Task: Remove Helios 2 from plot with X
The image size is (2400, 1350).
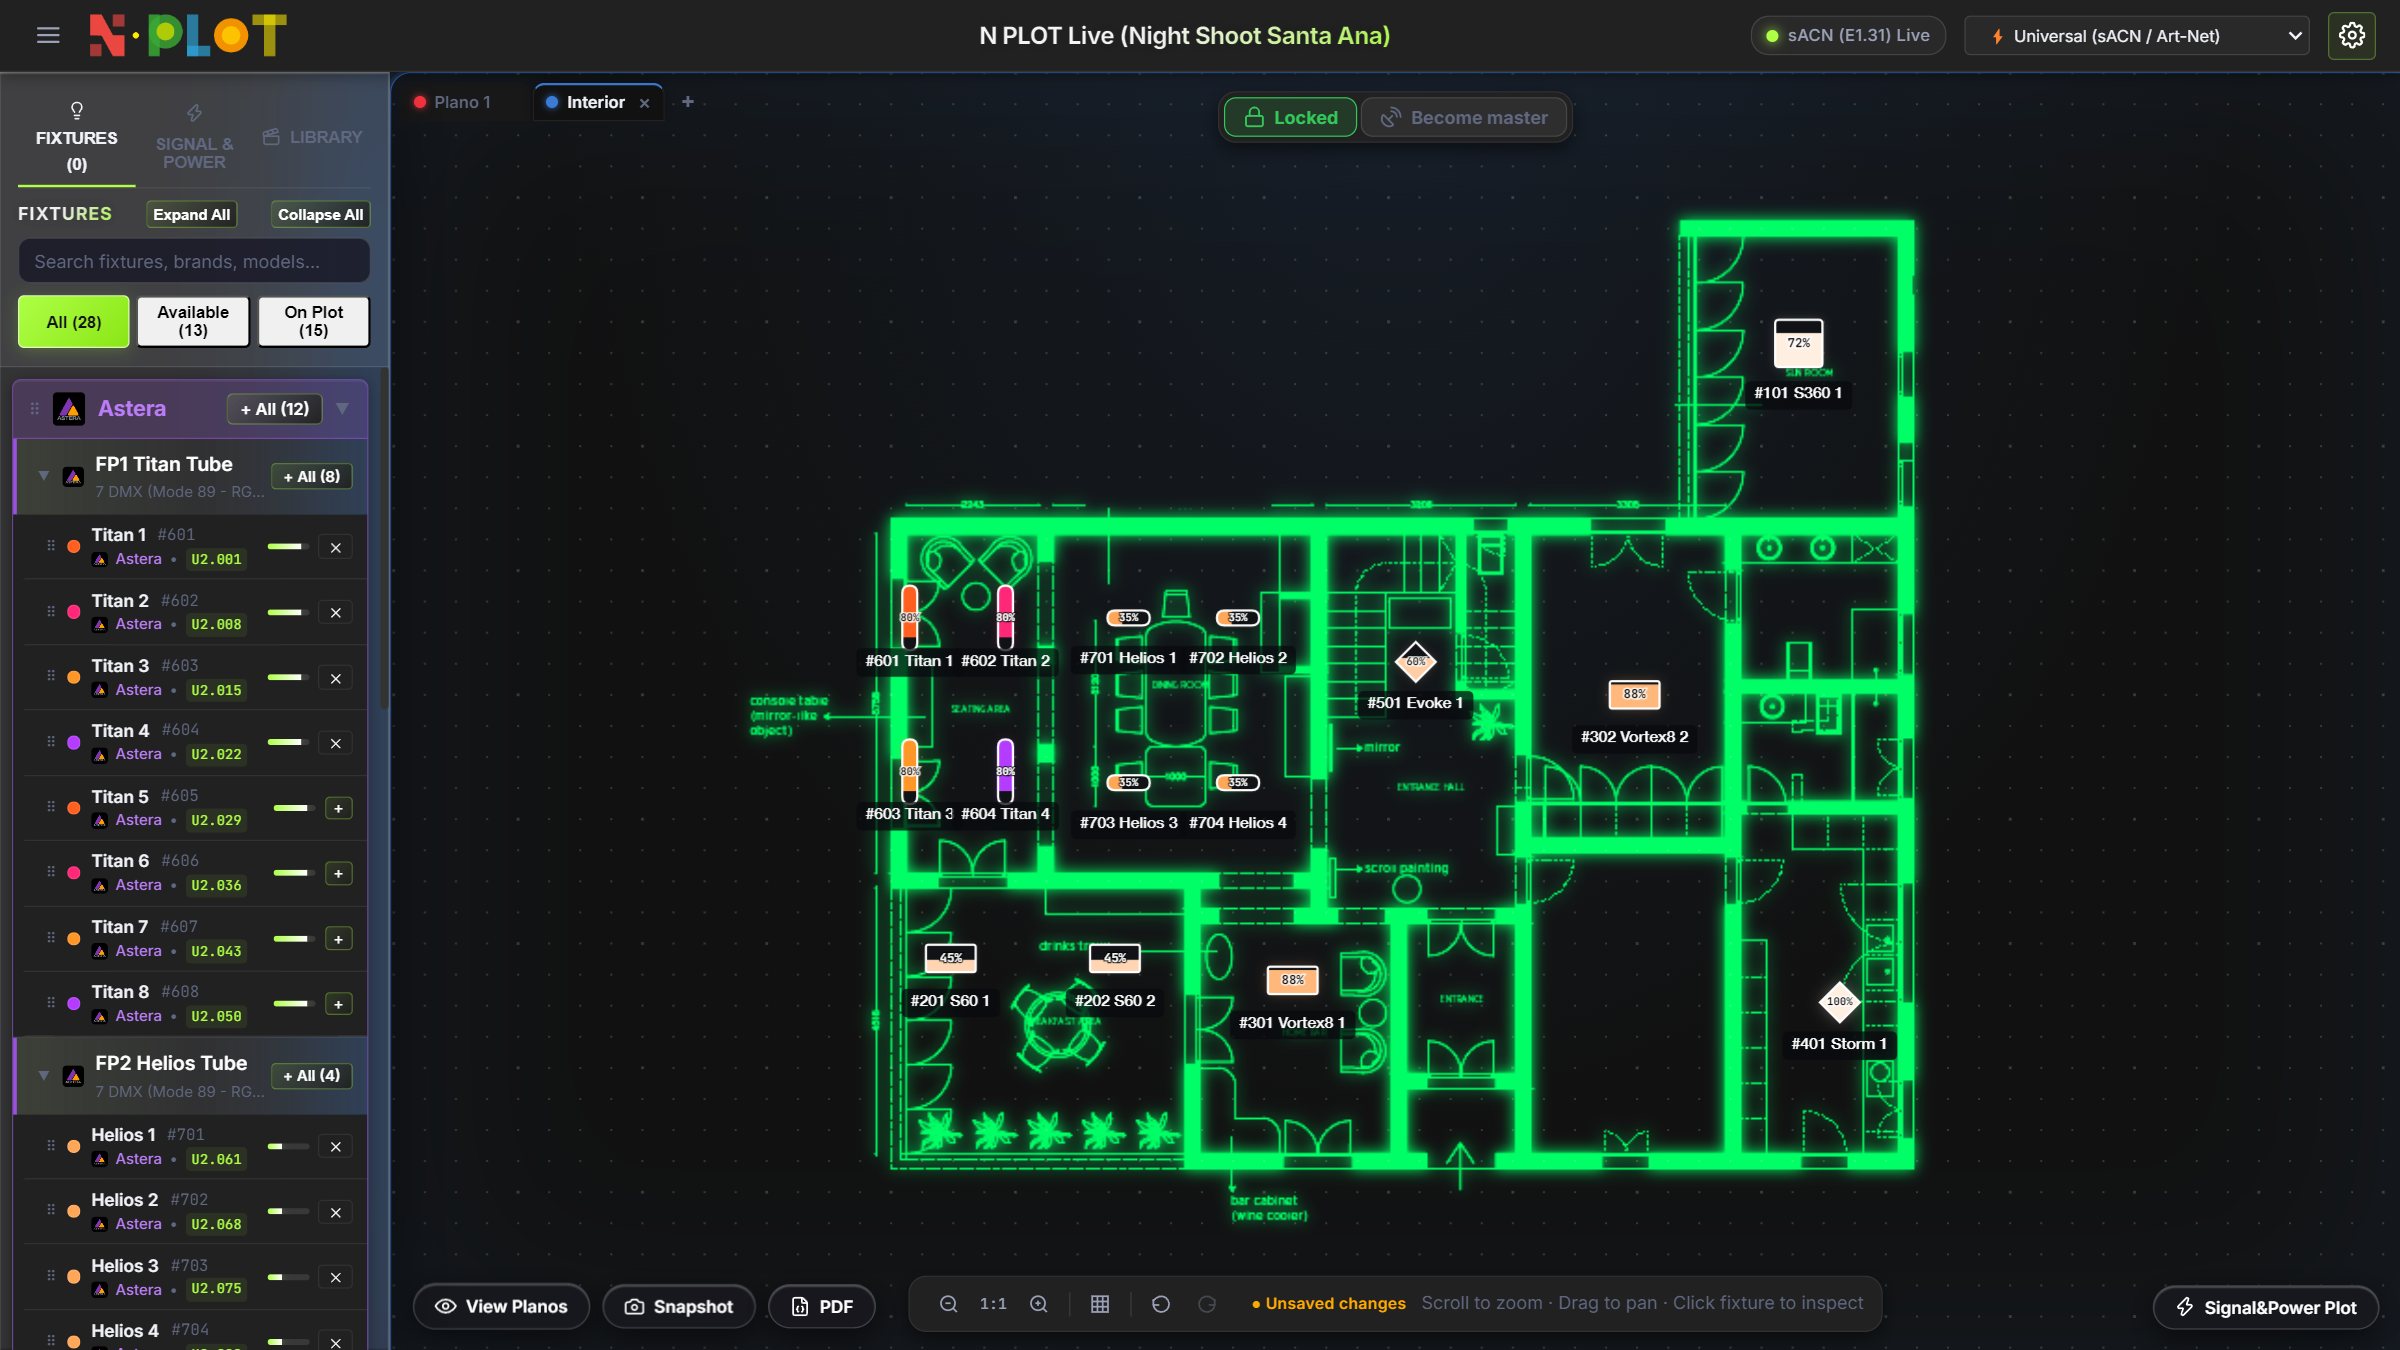Action: pyautogui.click(x=336, y=1213)
